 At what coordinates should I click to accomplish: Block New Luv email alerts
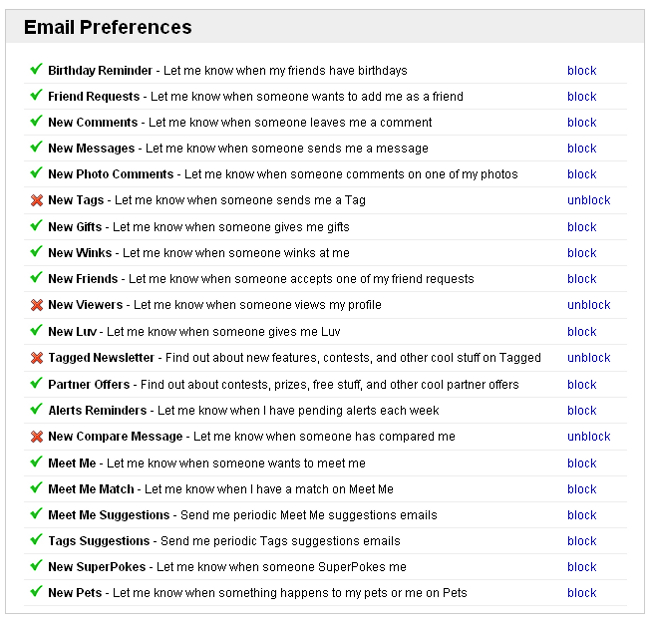(x=582, y=332)
